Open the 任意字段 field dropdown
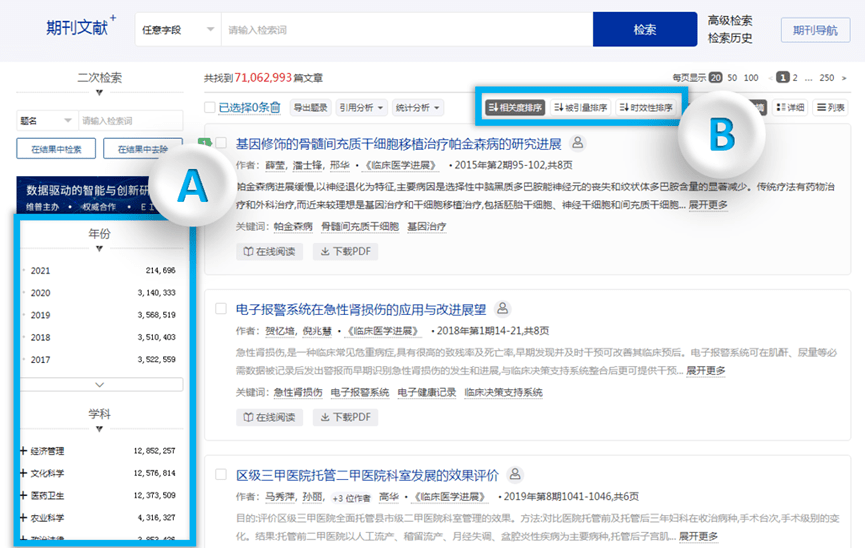This screenshot has width=865, height=548. coord(178,29)
